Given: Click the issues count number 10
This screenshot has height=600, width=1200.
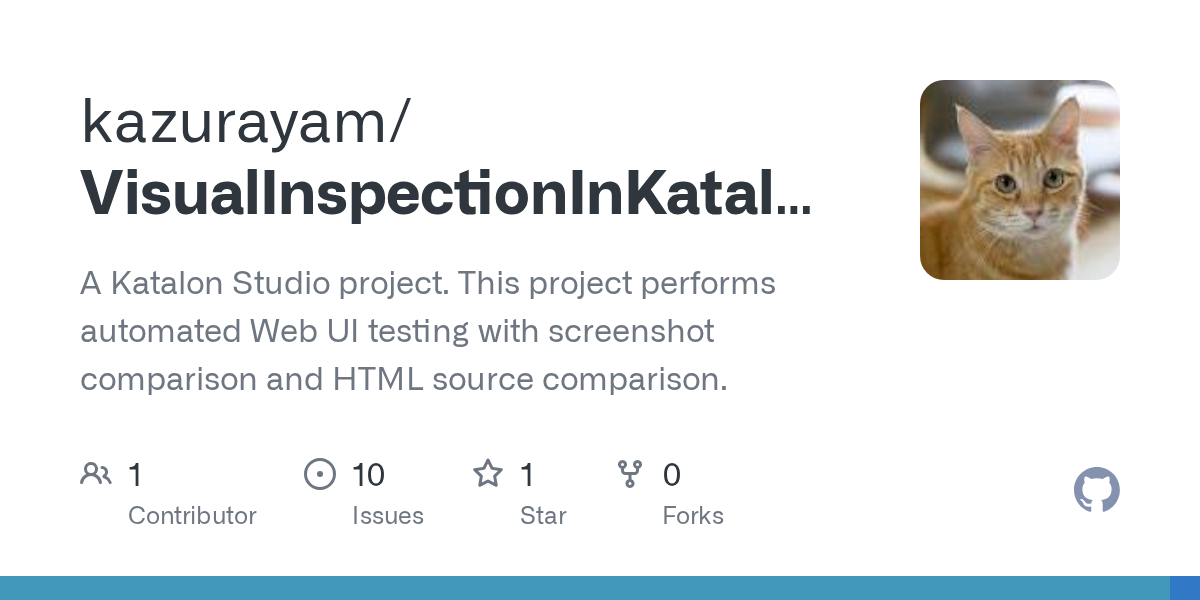Looking at the screenshot, I should click(368, 475).
